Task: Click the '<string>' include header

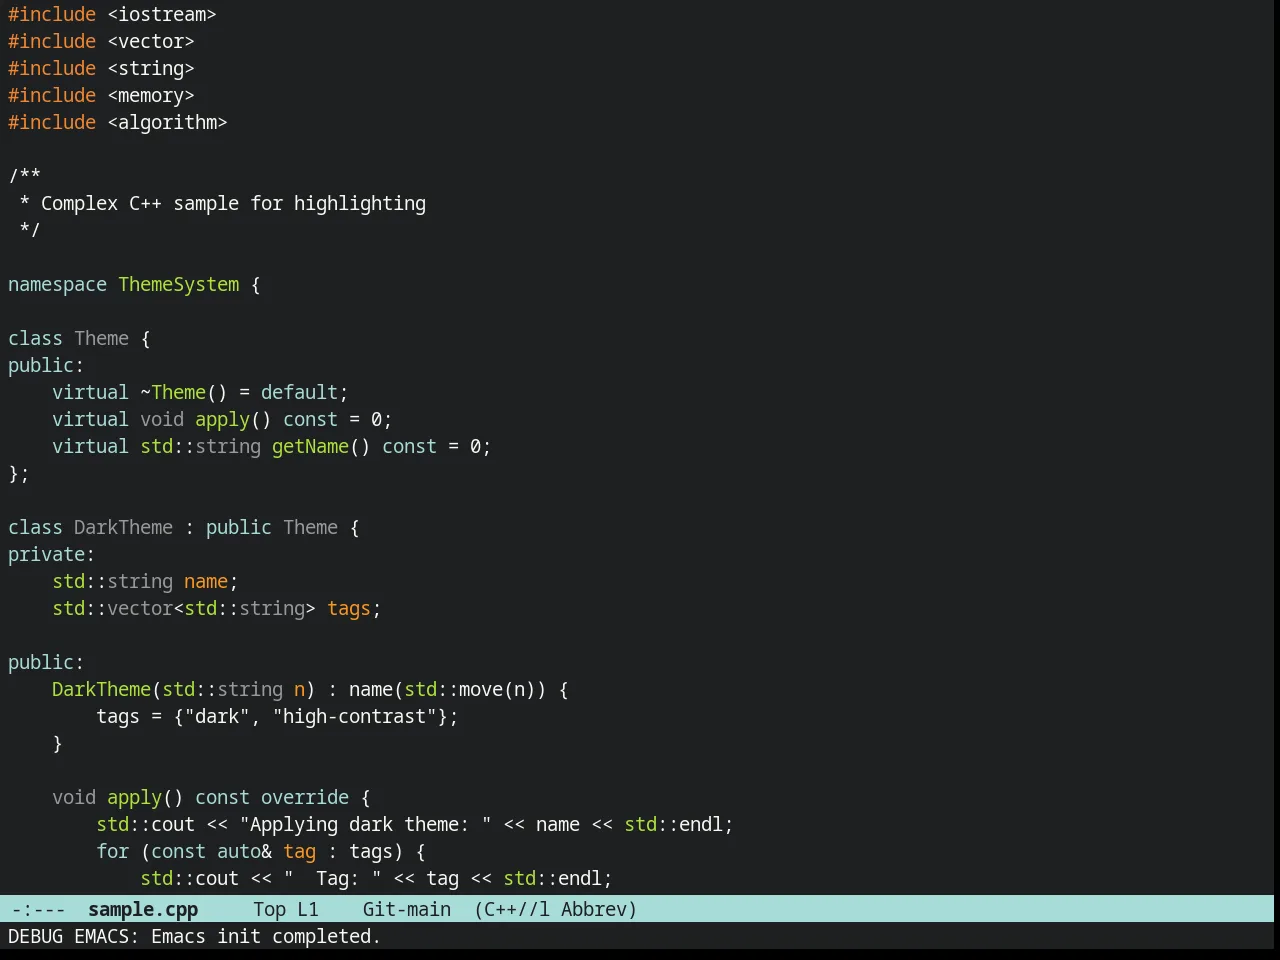Action: (x=151, y=68)
